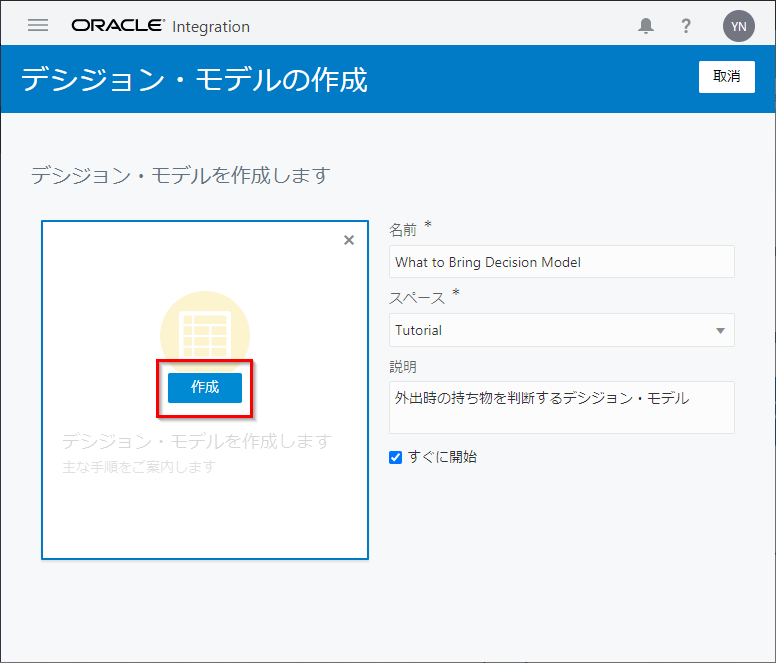Image resolution: width=776 pixels, height=663 pixels.
Task: Click the Tutorial value in スペース field
Action: tap(419, 330)
